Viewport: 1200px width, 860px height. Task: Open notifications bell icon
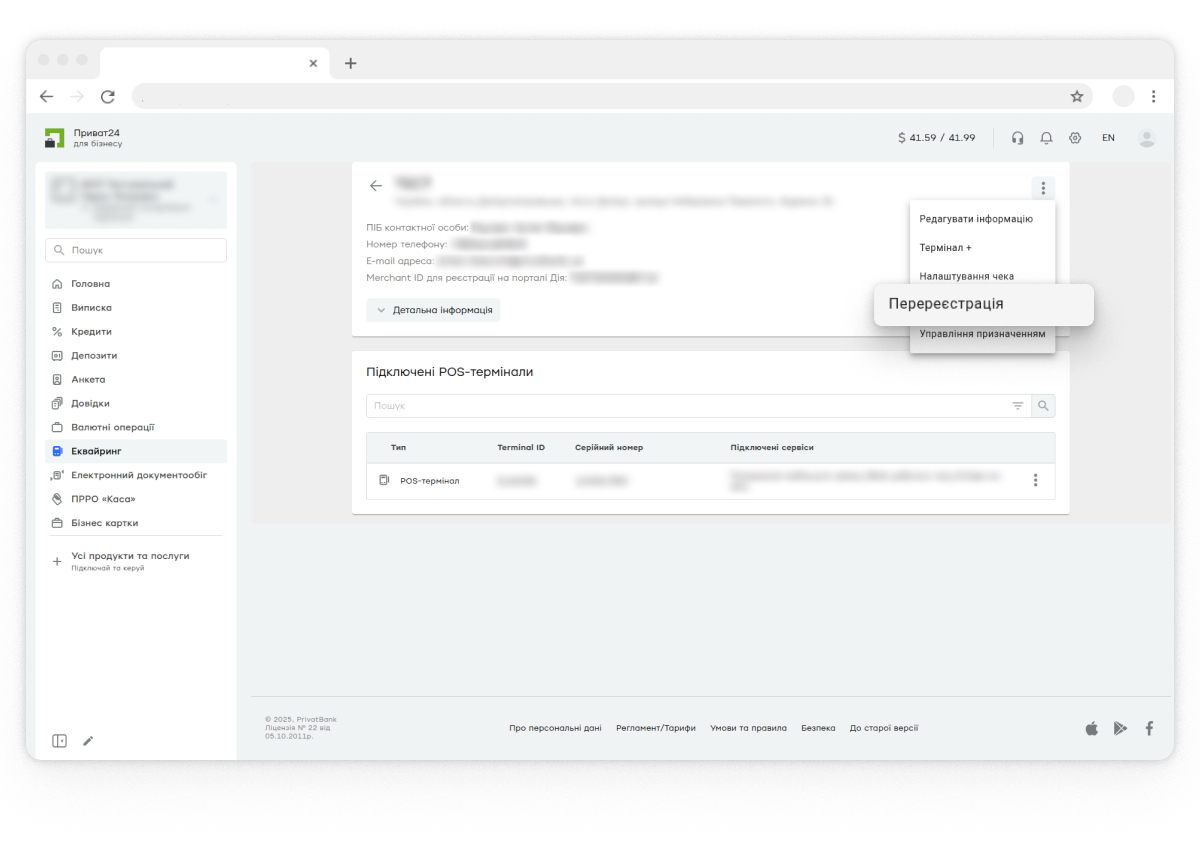[1046, 138]
